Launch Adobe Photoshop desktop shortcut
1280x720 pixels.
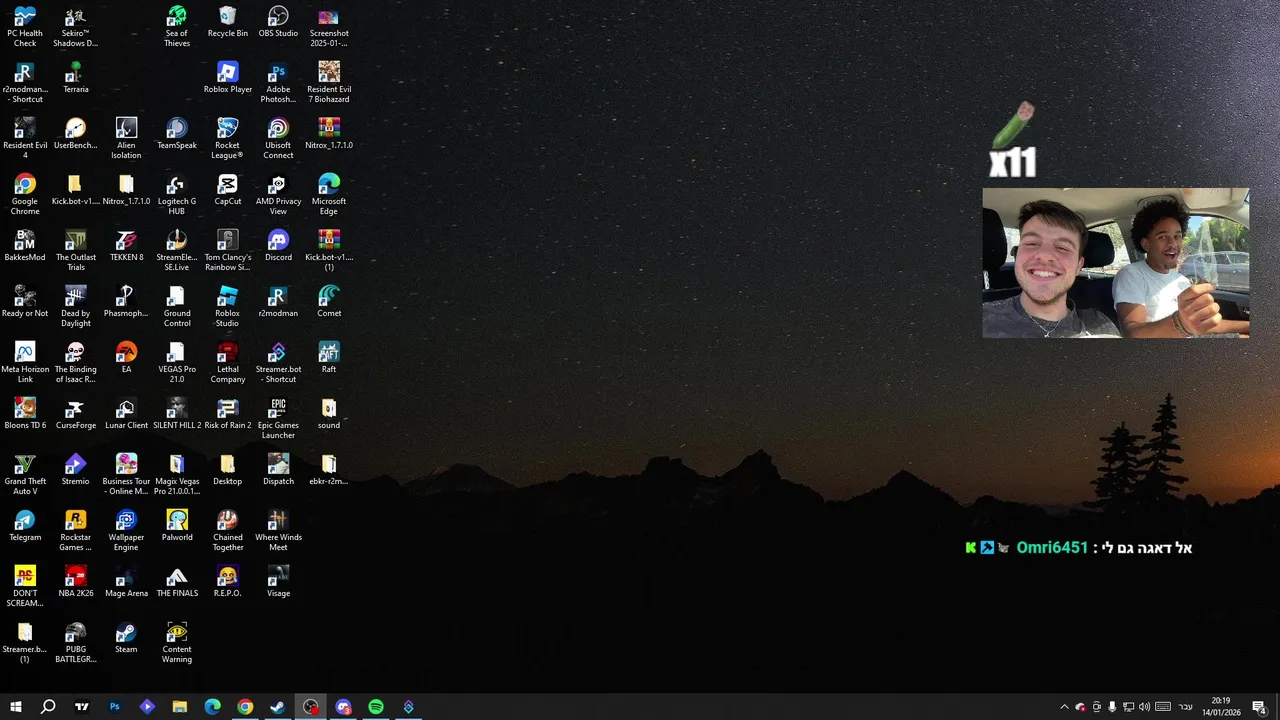(x=278, y=83)
